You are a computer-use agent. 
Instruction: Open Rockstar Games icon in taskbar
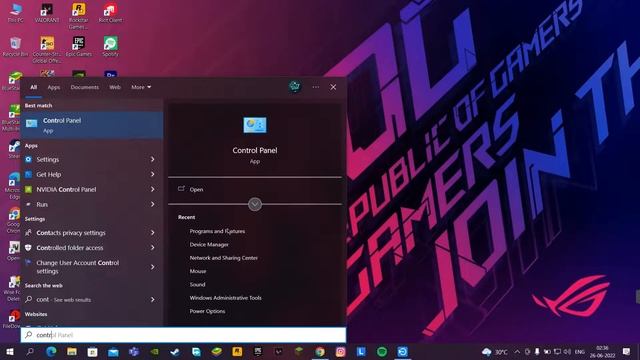pos(237,351)
